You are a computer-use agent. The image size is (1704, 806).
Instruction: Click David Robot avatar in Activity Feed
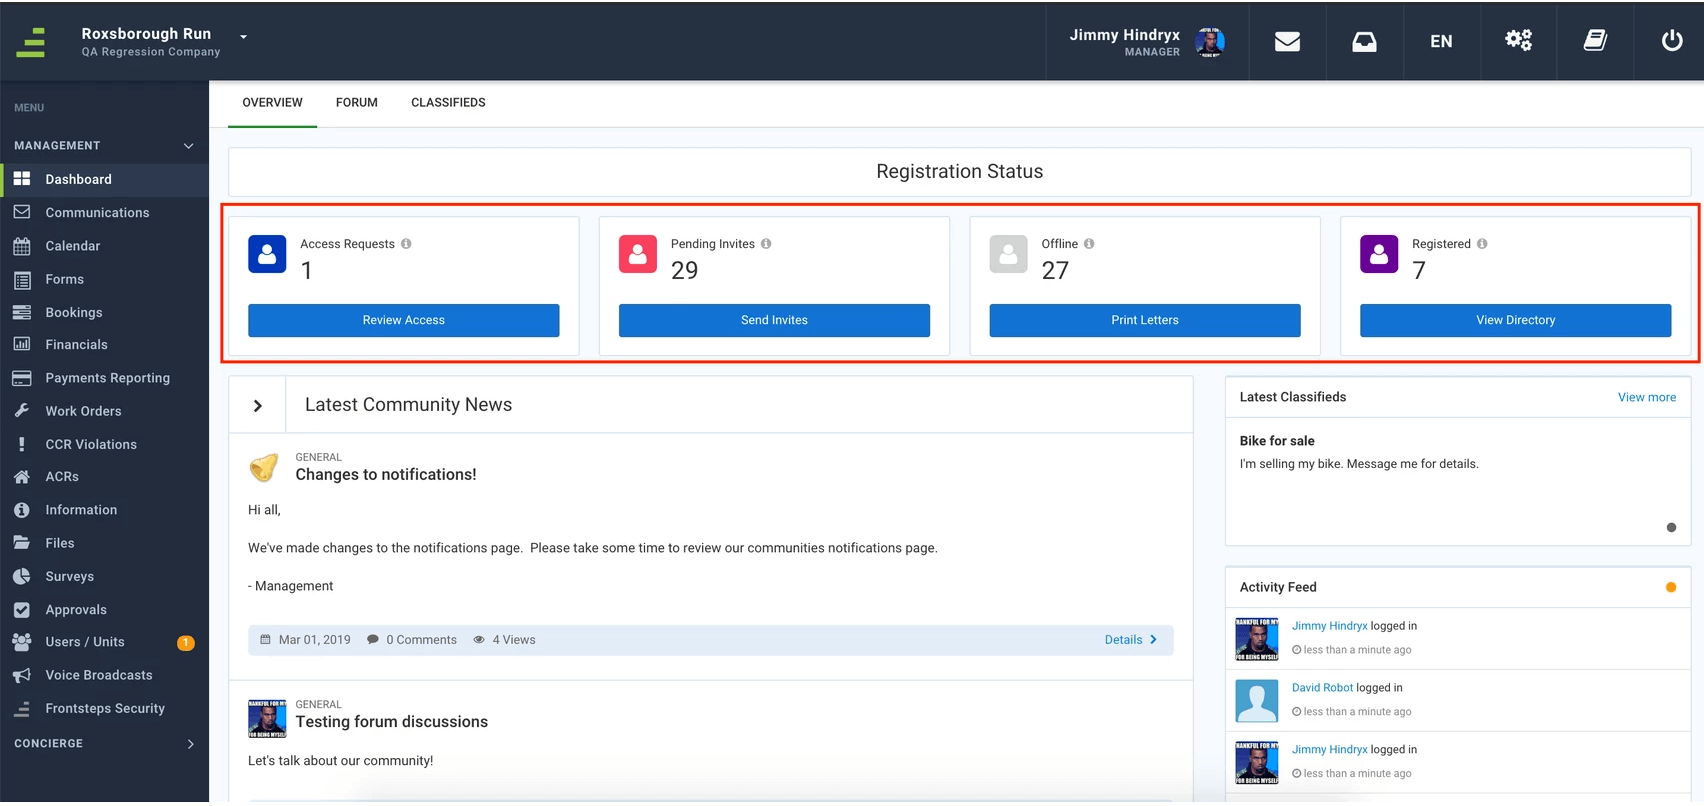coord(1257,701)
